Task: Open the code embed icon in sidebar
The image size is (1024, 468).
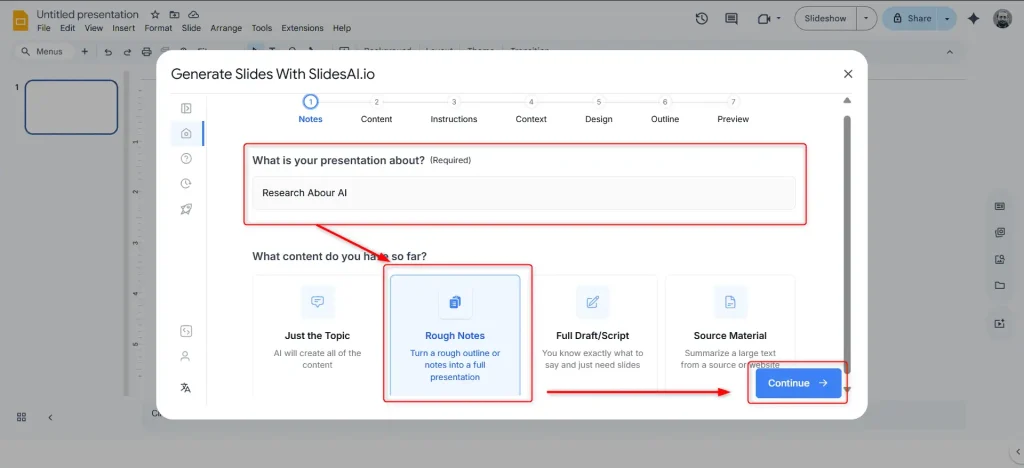Action: click(185, 331)
